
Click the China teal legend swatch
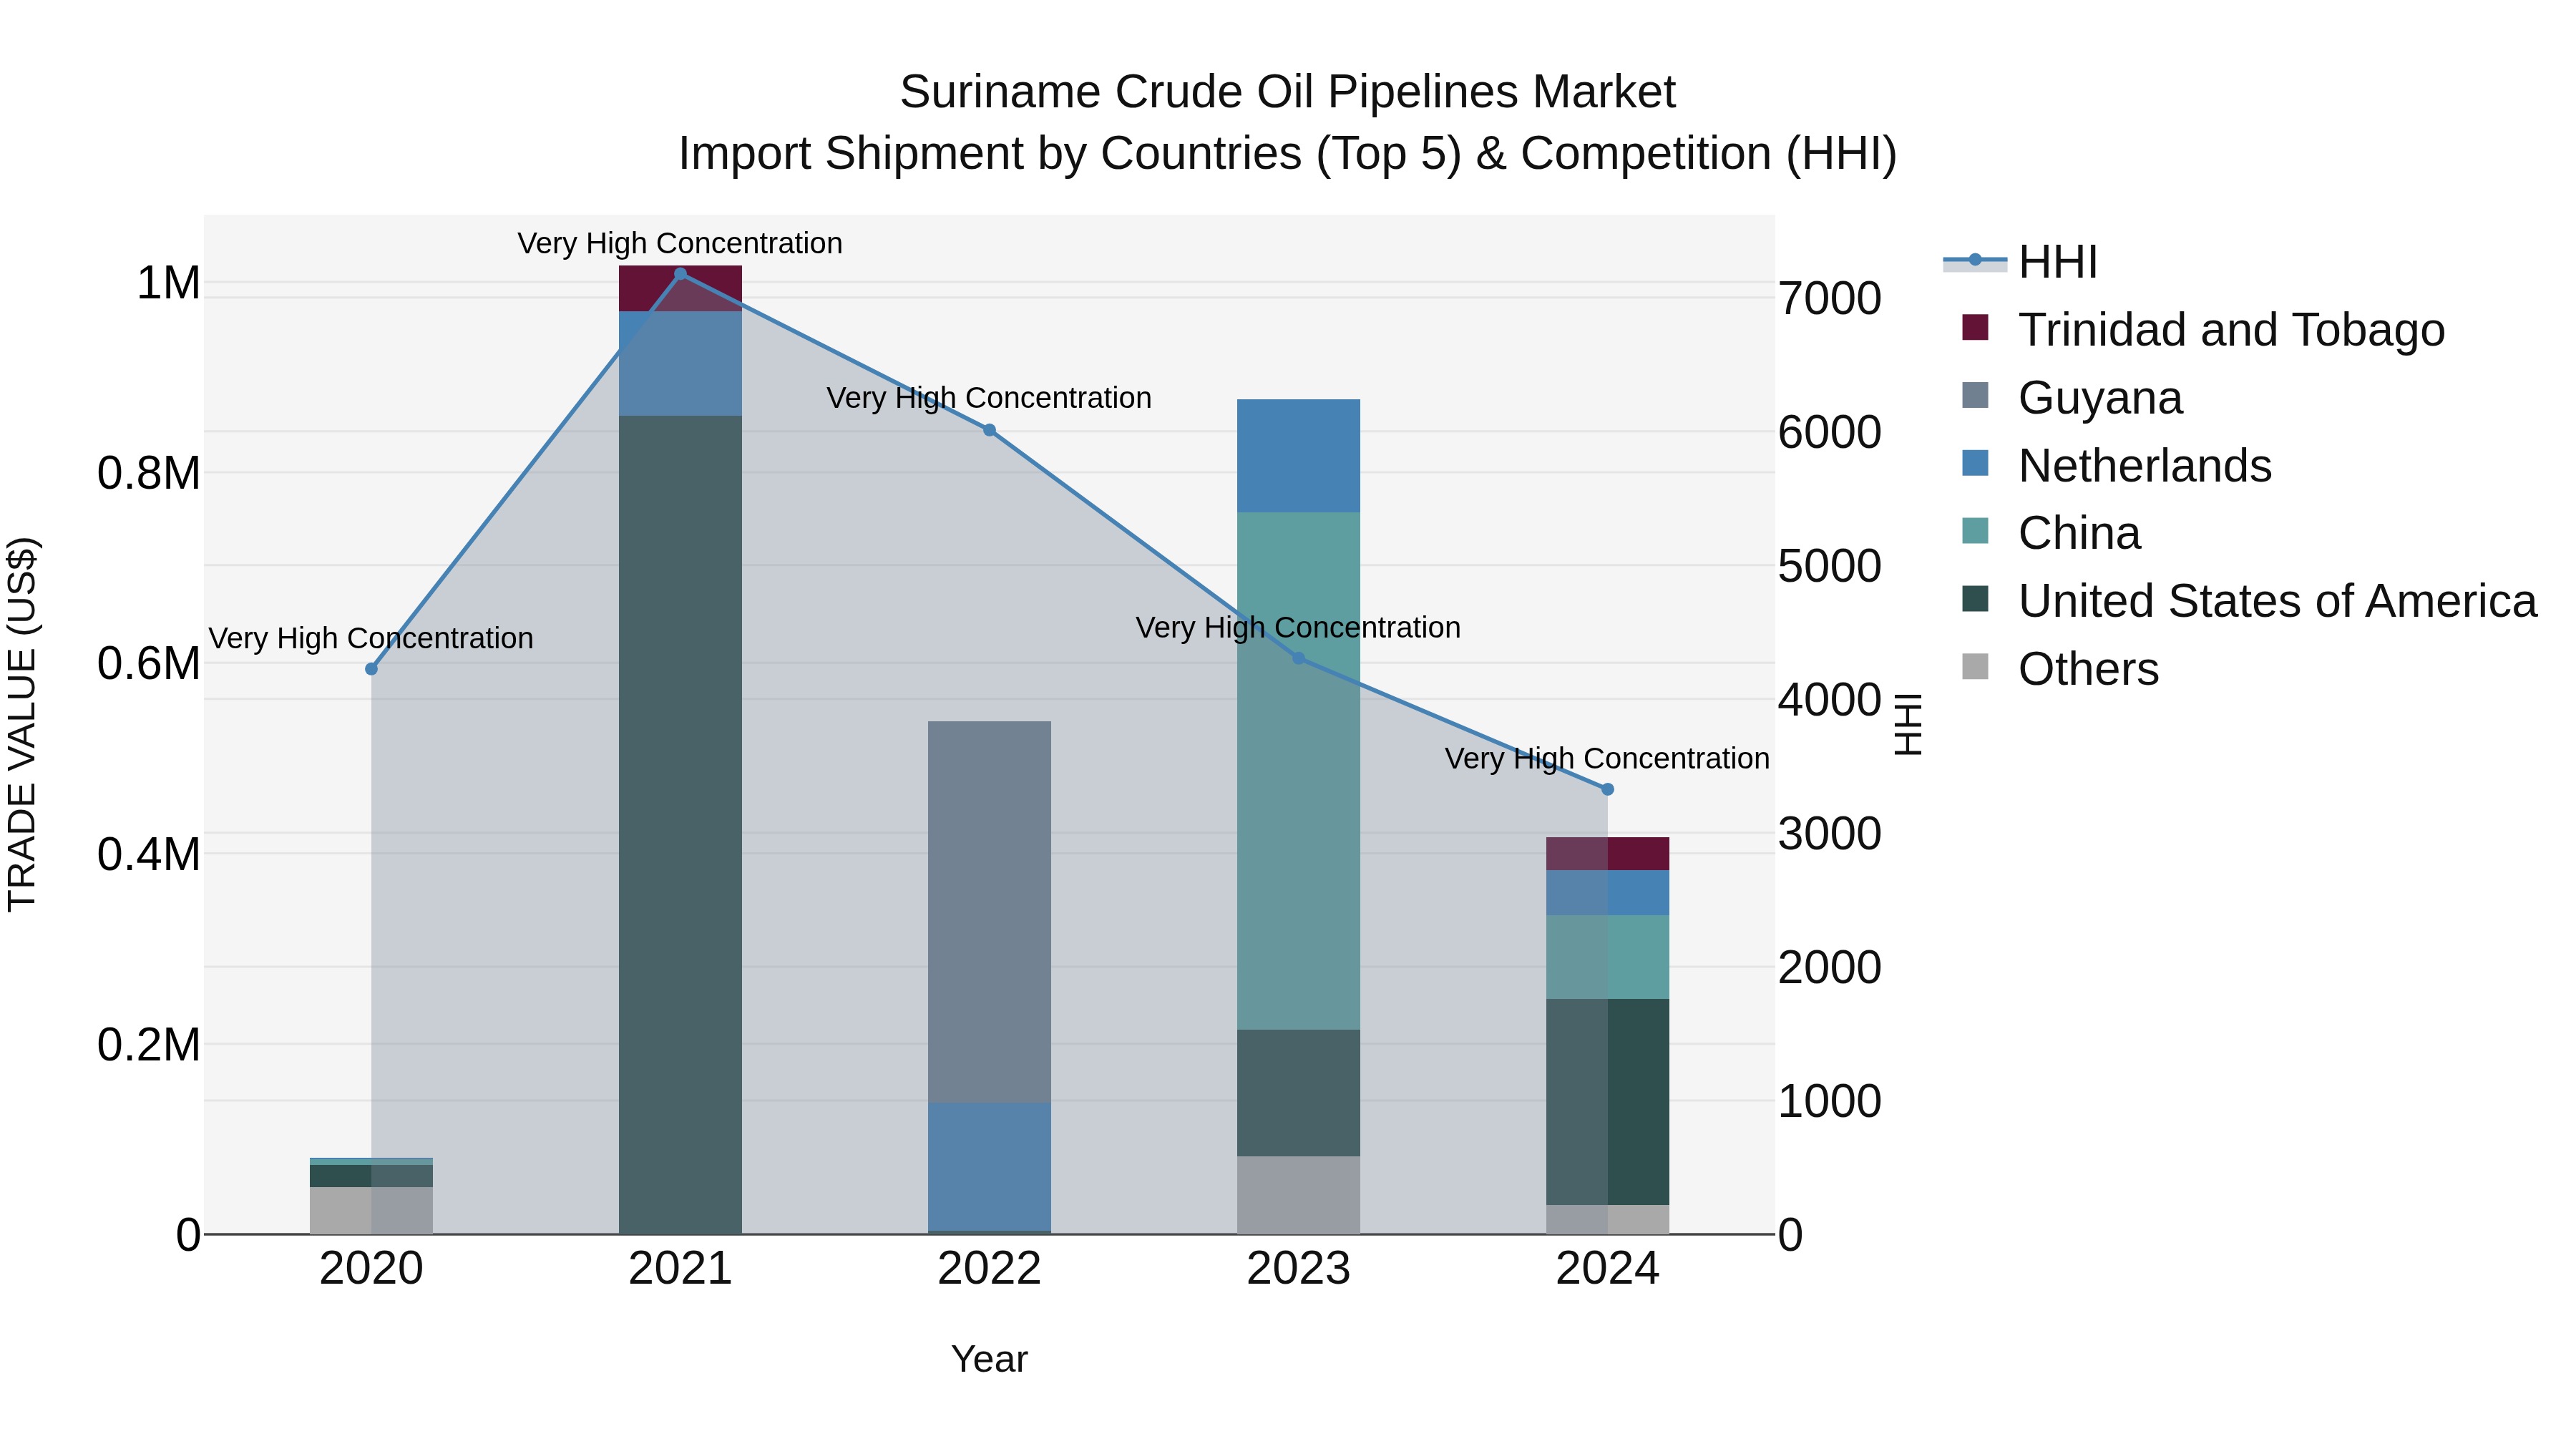pyautogui.click(x=1975, y=531)
